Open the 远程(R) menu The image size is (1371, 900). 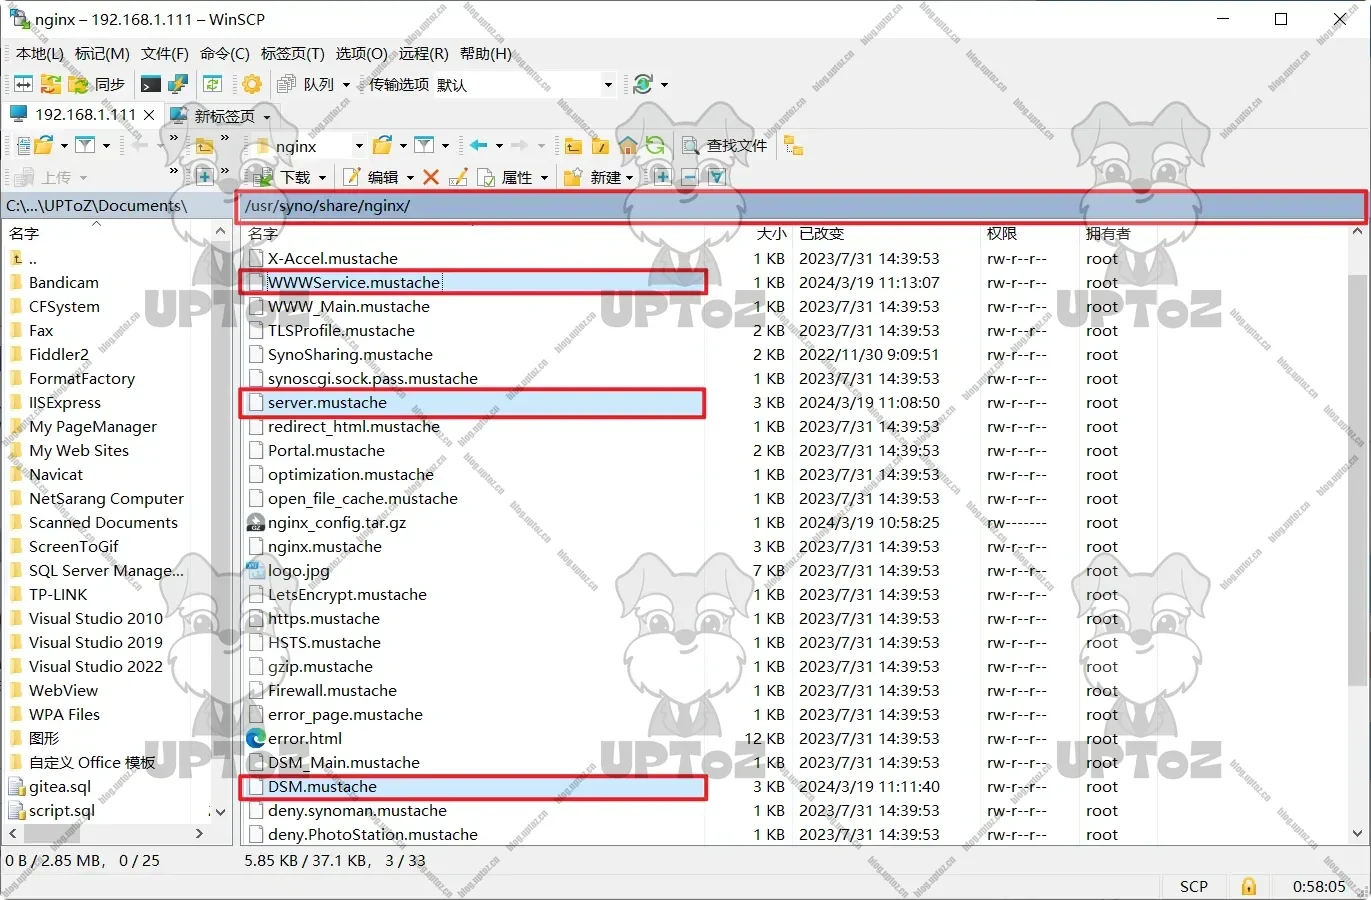424,54
